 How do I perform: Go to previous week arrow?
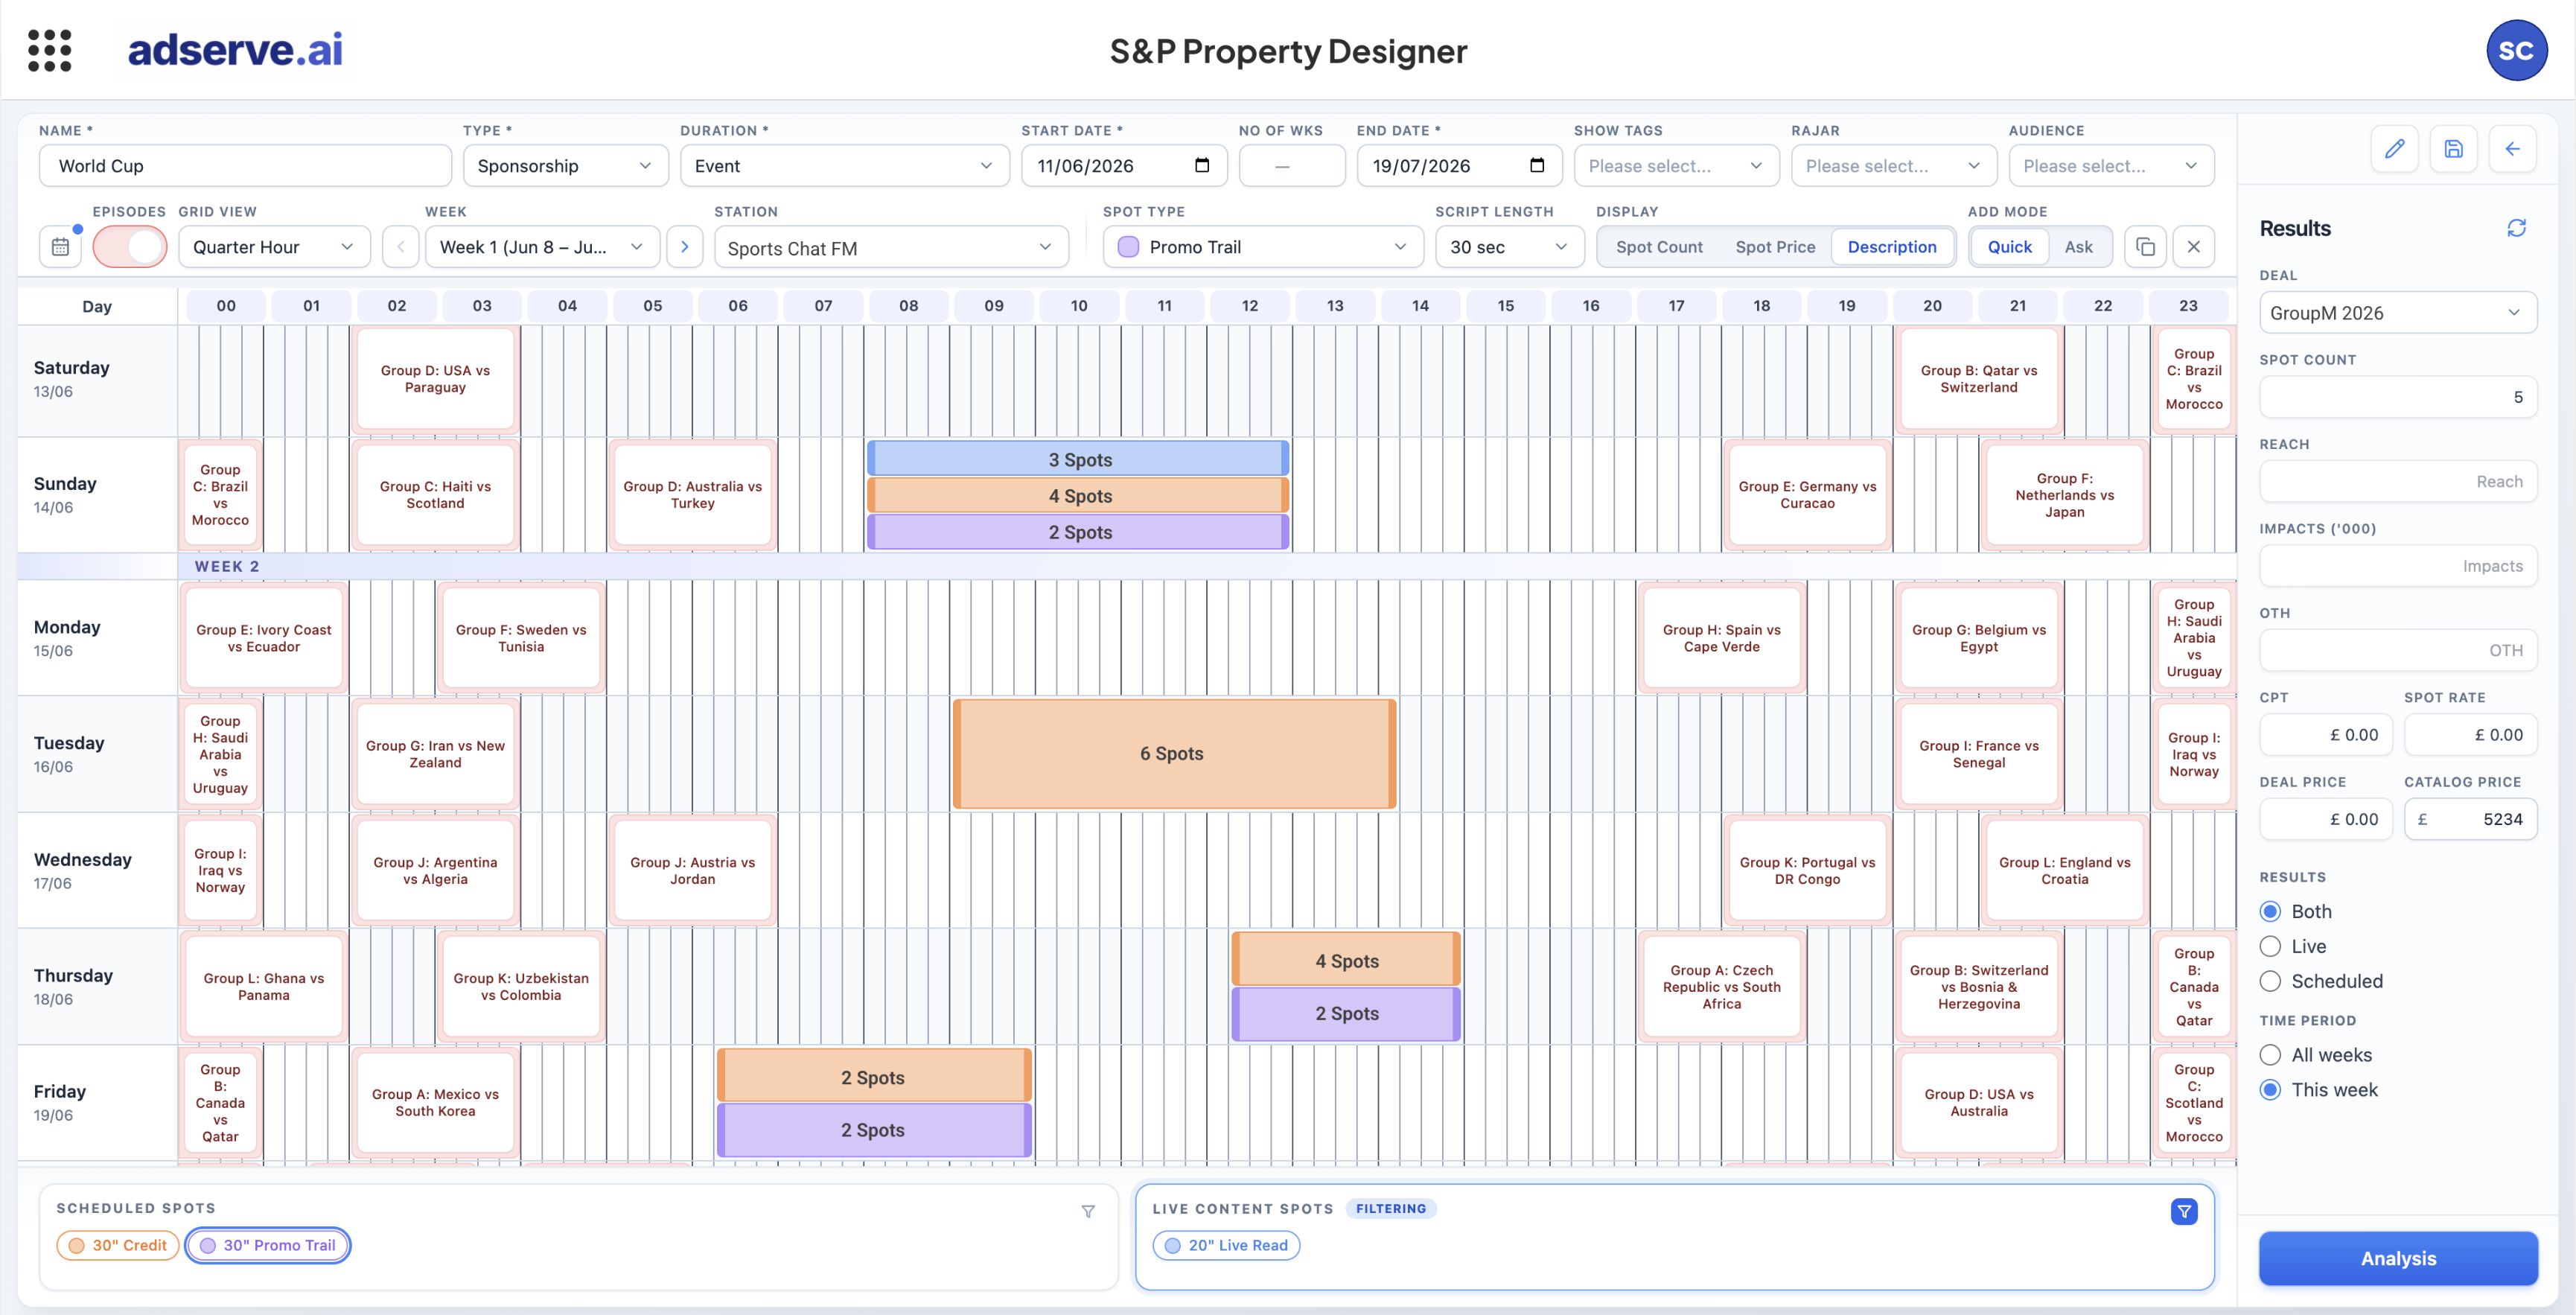pyautogui.click(x=400, y=247)
